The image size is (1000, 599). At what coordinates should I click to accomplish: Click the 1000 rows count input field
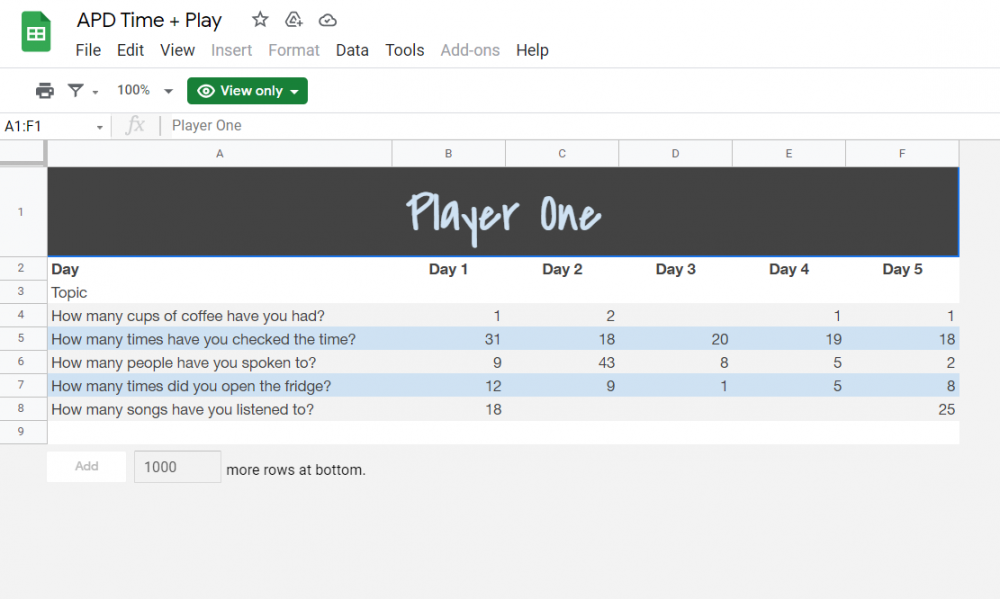coord(177,466)
